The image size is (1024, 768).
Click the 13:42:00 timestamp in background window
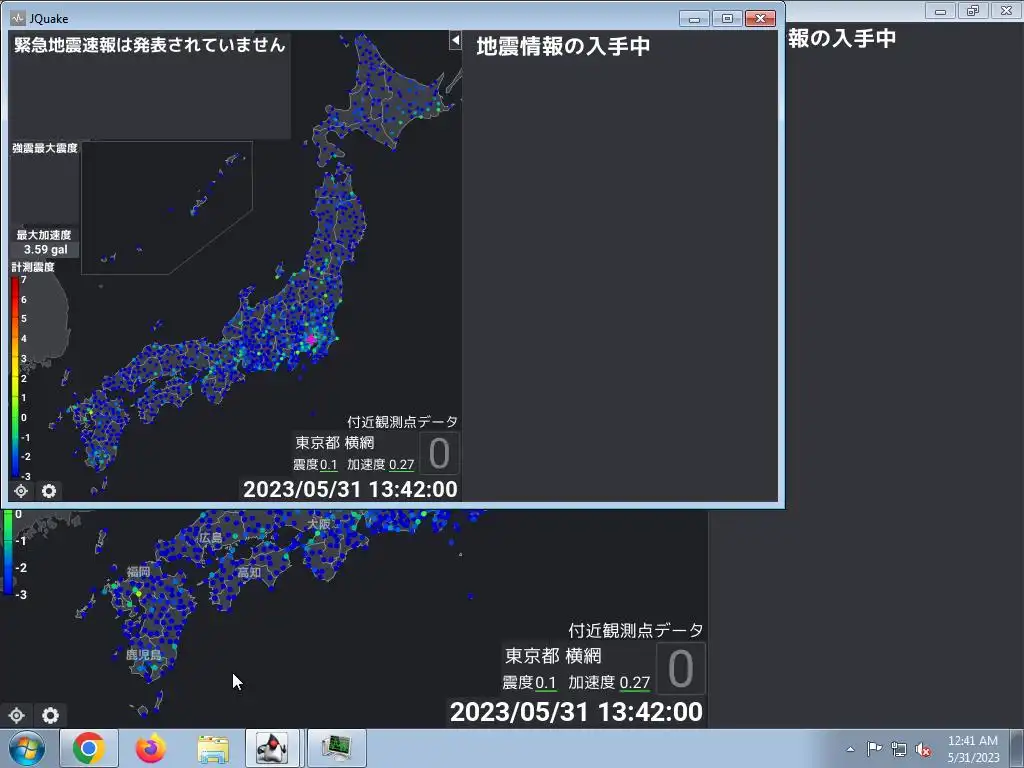click(x=650, y=712)
